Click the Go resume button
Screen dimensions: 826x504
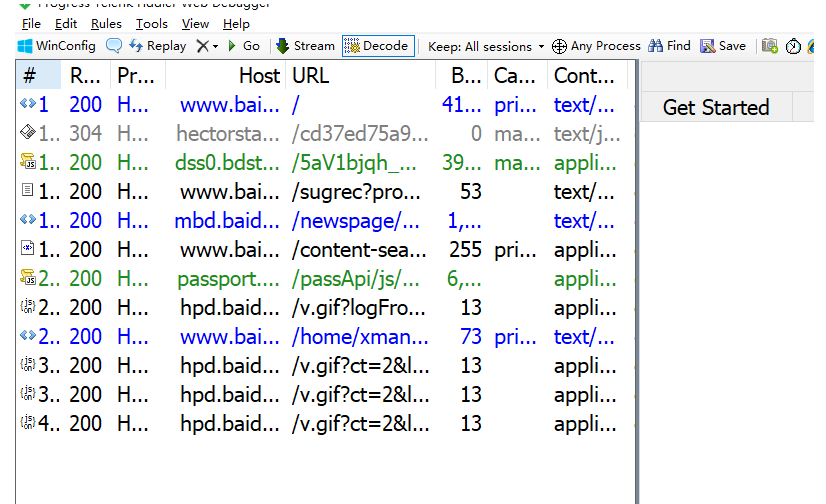pyautogui.click(x=244, y=46)
